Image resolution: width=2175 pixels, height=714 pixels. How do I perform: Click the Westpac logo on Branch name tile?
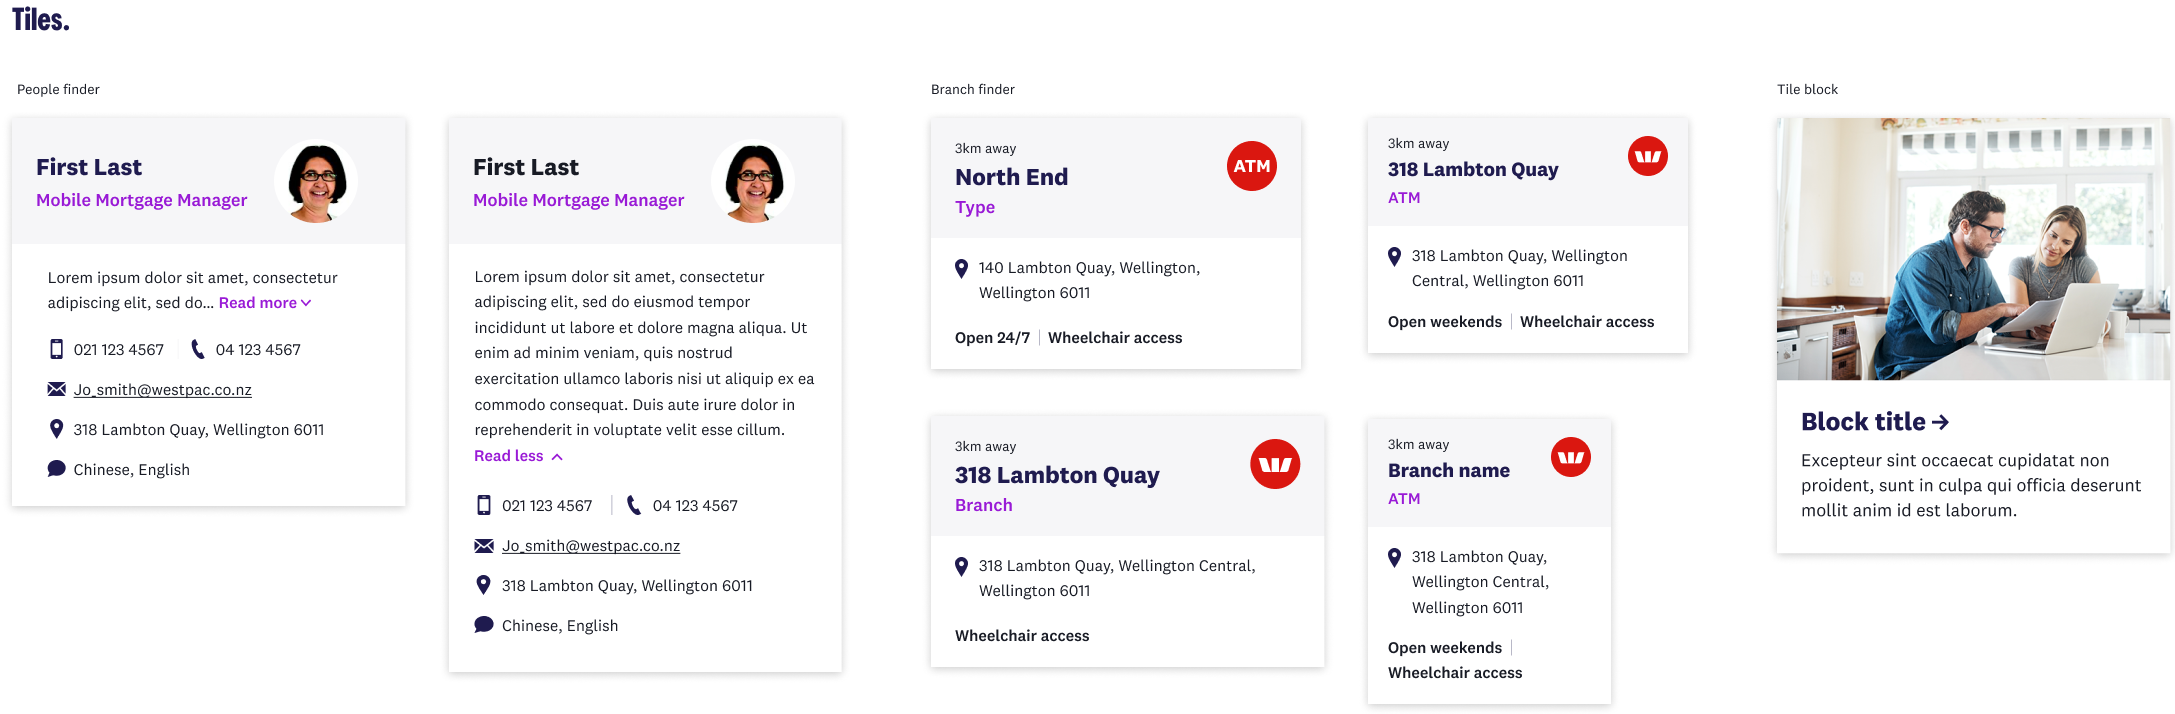1570,457
